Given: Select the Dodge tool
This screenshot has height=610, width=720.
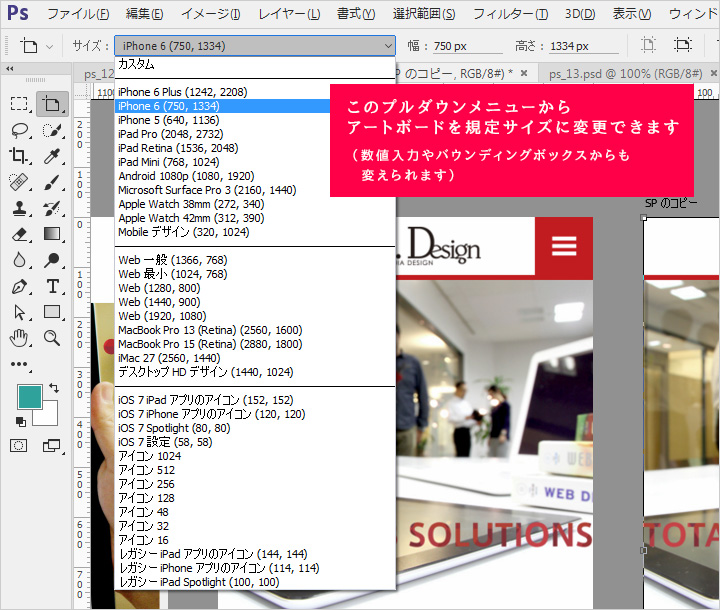Looking at the screenshot, I should [x=51, y=260].
